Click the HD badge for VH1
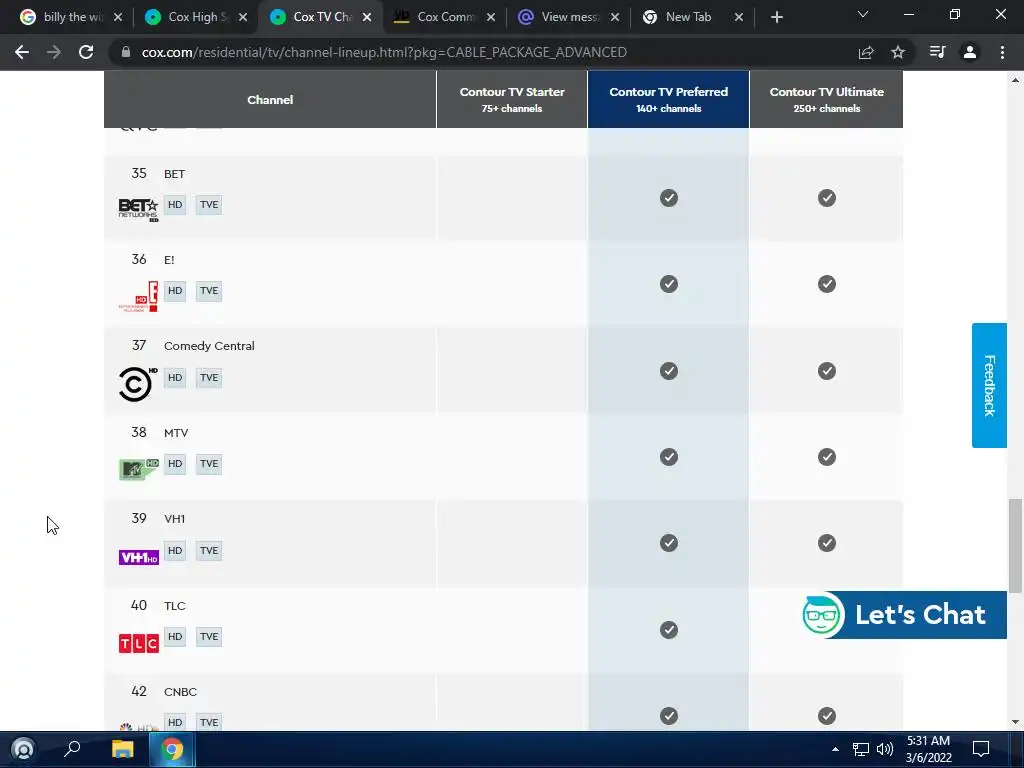 (x=175, y=551)
